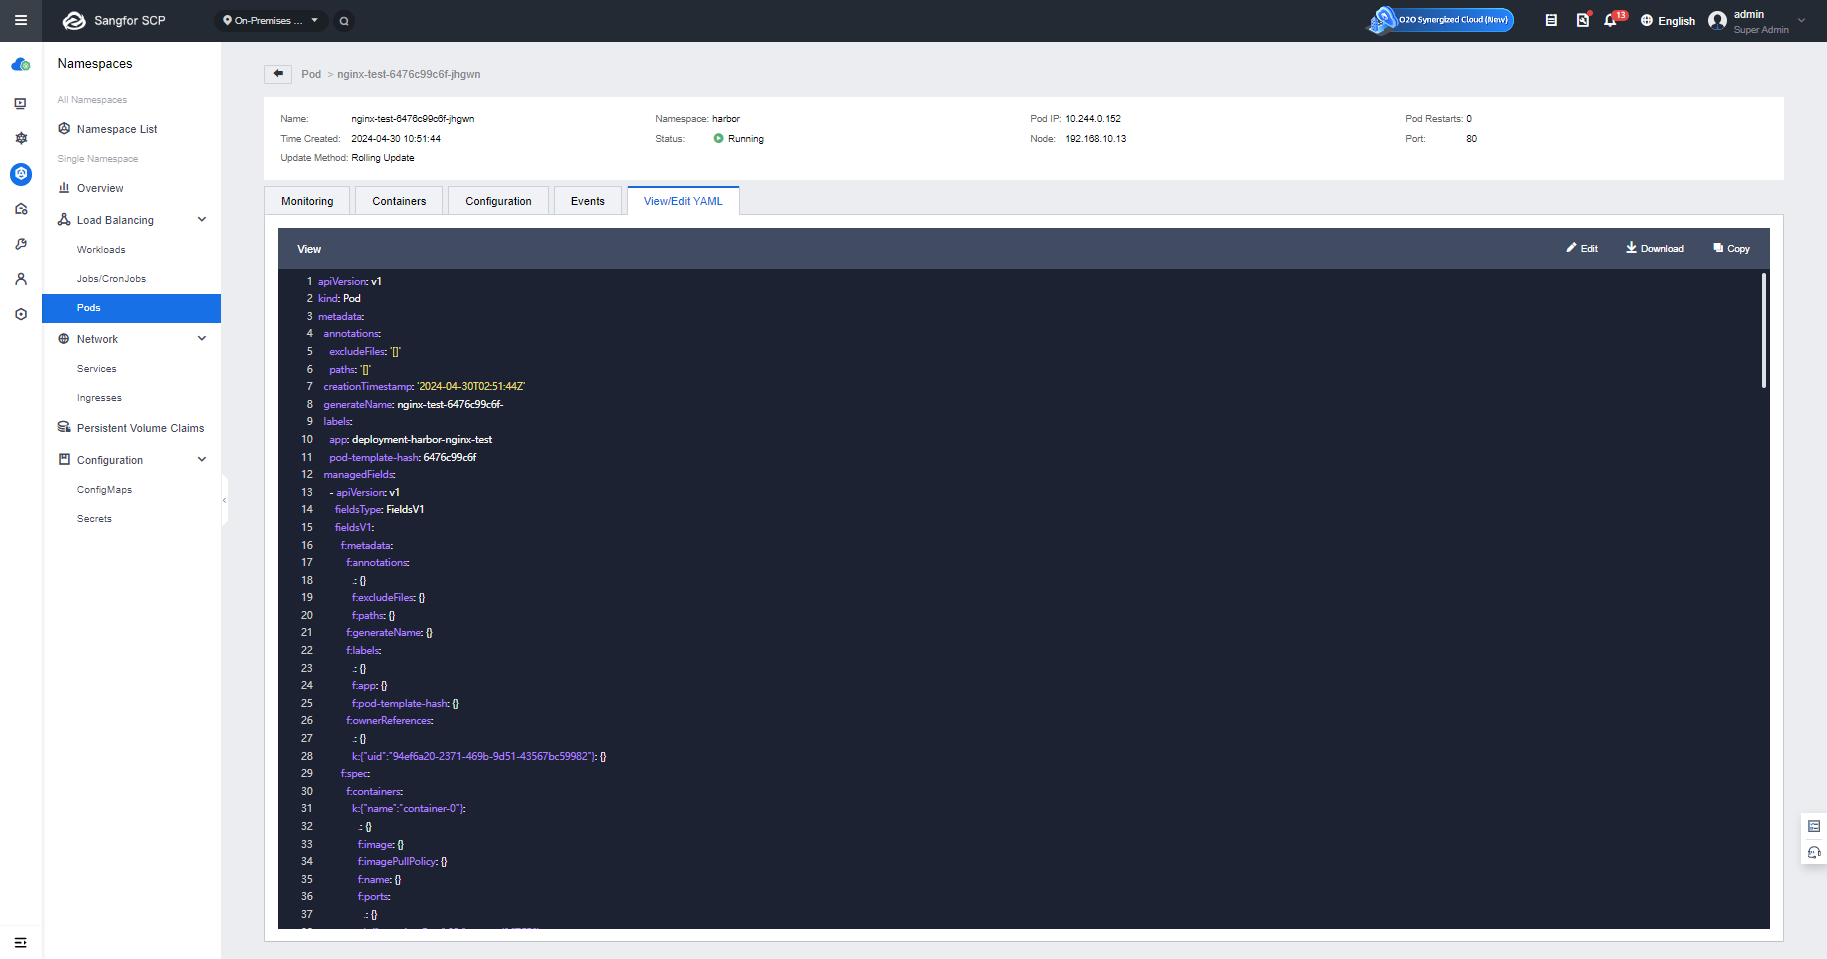Click the generateName line in the YAML
1827x959 pixels.
413,405
